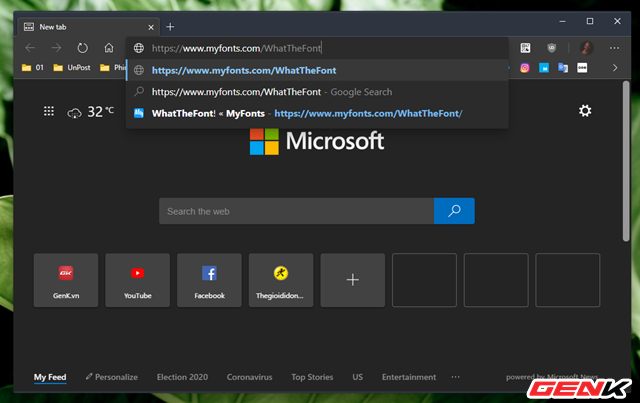640x403 pixels.
Task: Open a new browser tab with plus button
Action: [x=170, y=26]
